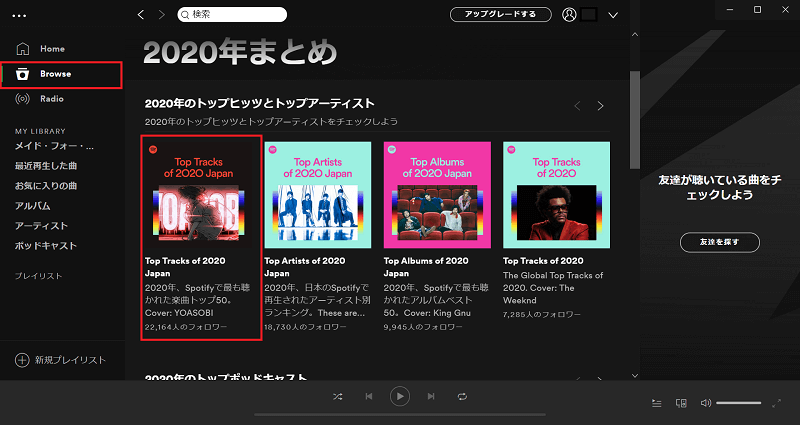The image size is (800, 425).
Task: Click the Browse box icon
Action: pos(22,74)
